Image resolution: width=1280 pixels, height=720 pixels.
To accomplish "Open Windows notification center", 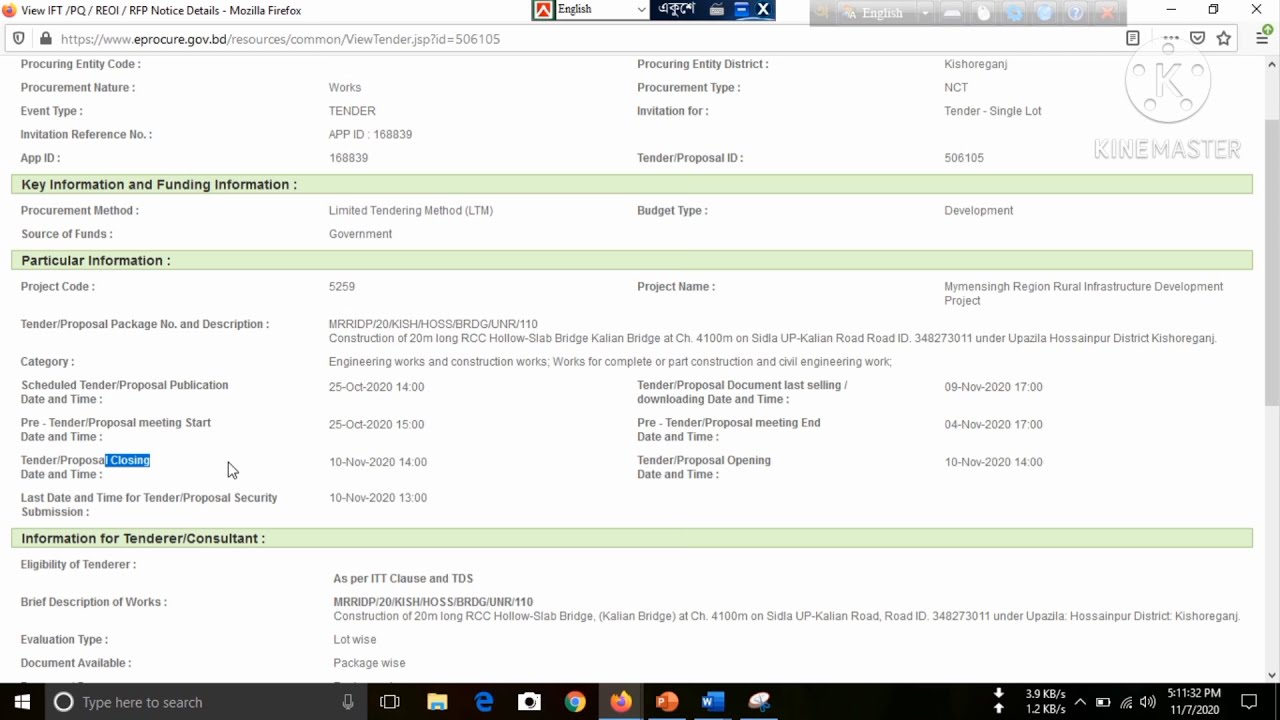I will click(x=1249, y=702).
